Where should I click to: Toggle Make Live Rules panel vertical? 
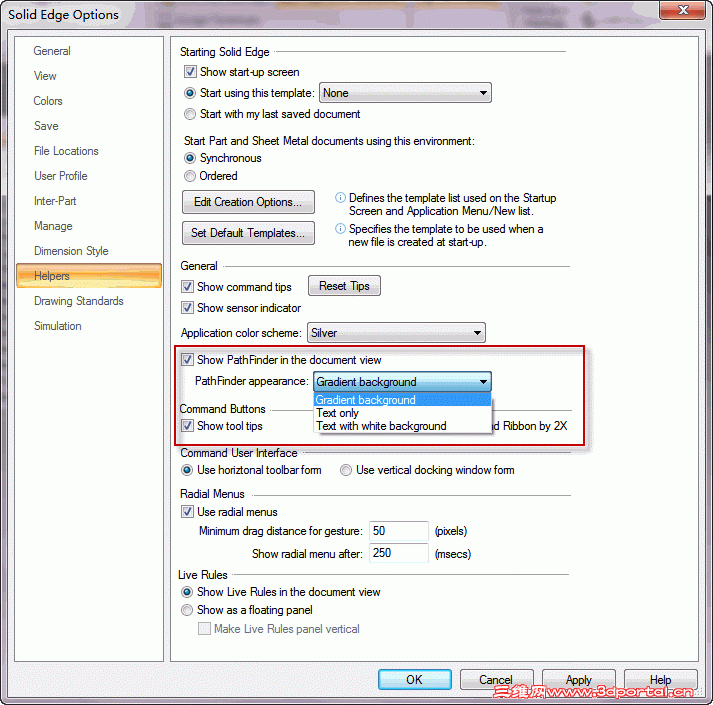[204, 629]
